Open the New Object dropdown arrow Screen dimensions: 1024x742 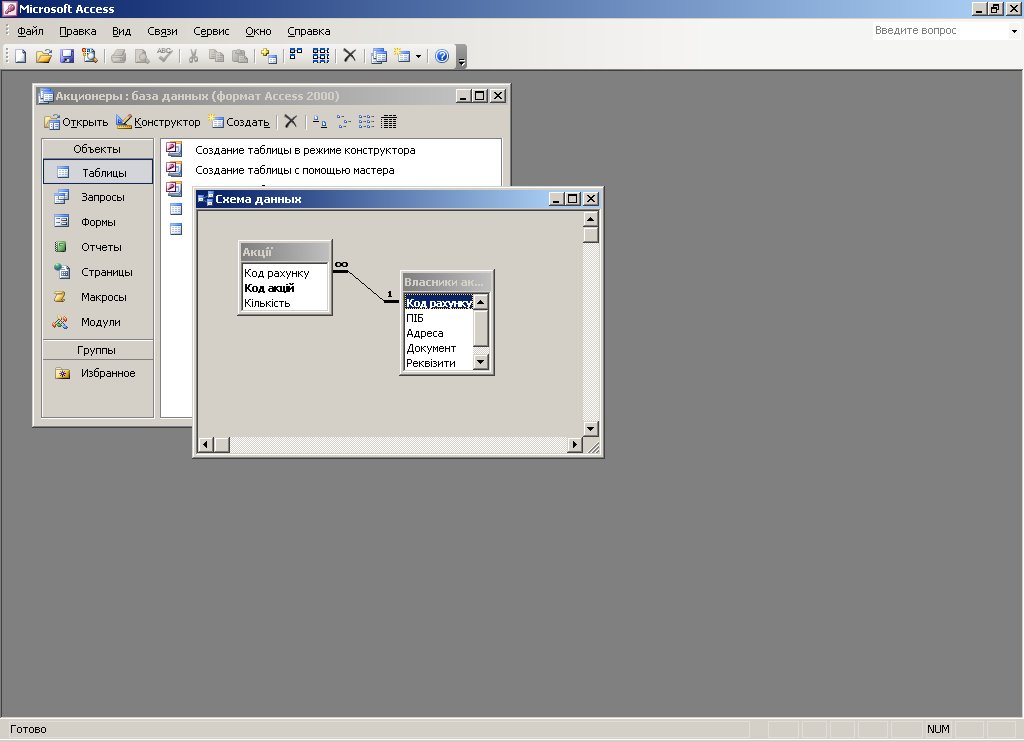click(418, 57)
